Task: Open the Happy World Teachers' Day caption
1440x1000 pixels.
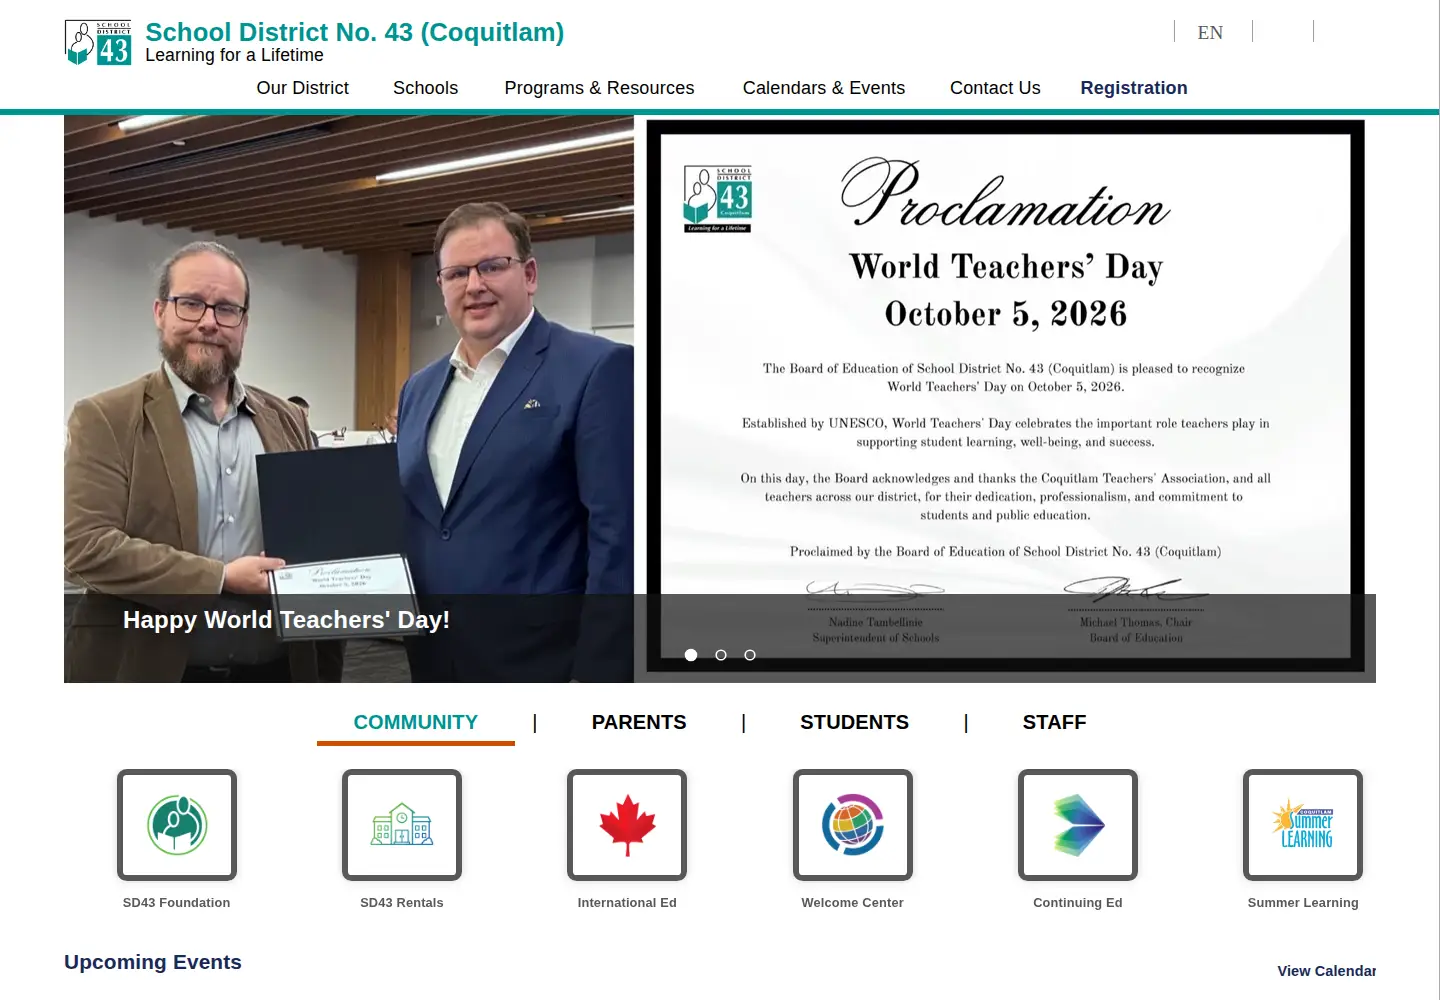Action: click(286, 620)
